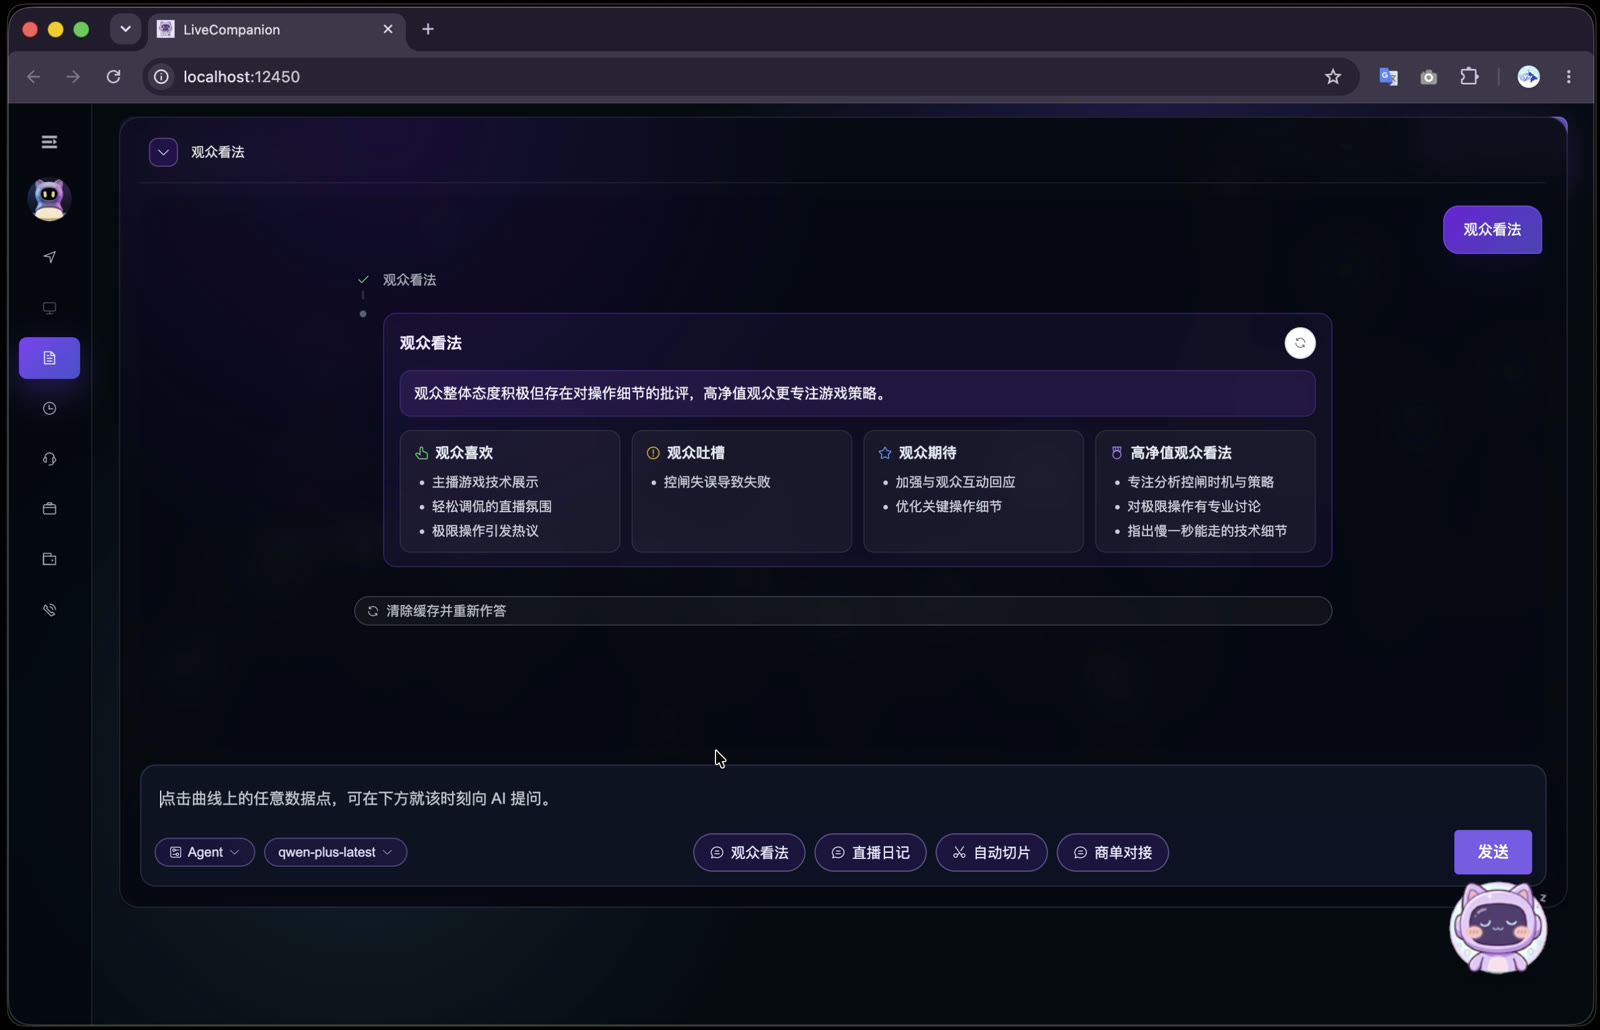Click the 商单对接 quick action button
Screen dimensions: 1600x1030
[x=1113, y=853]
